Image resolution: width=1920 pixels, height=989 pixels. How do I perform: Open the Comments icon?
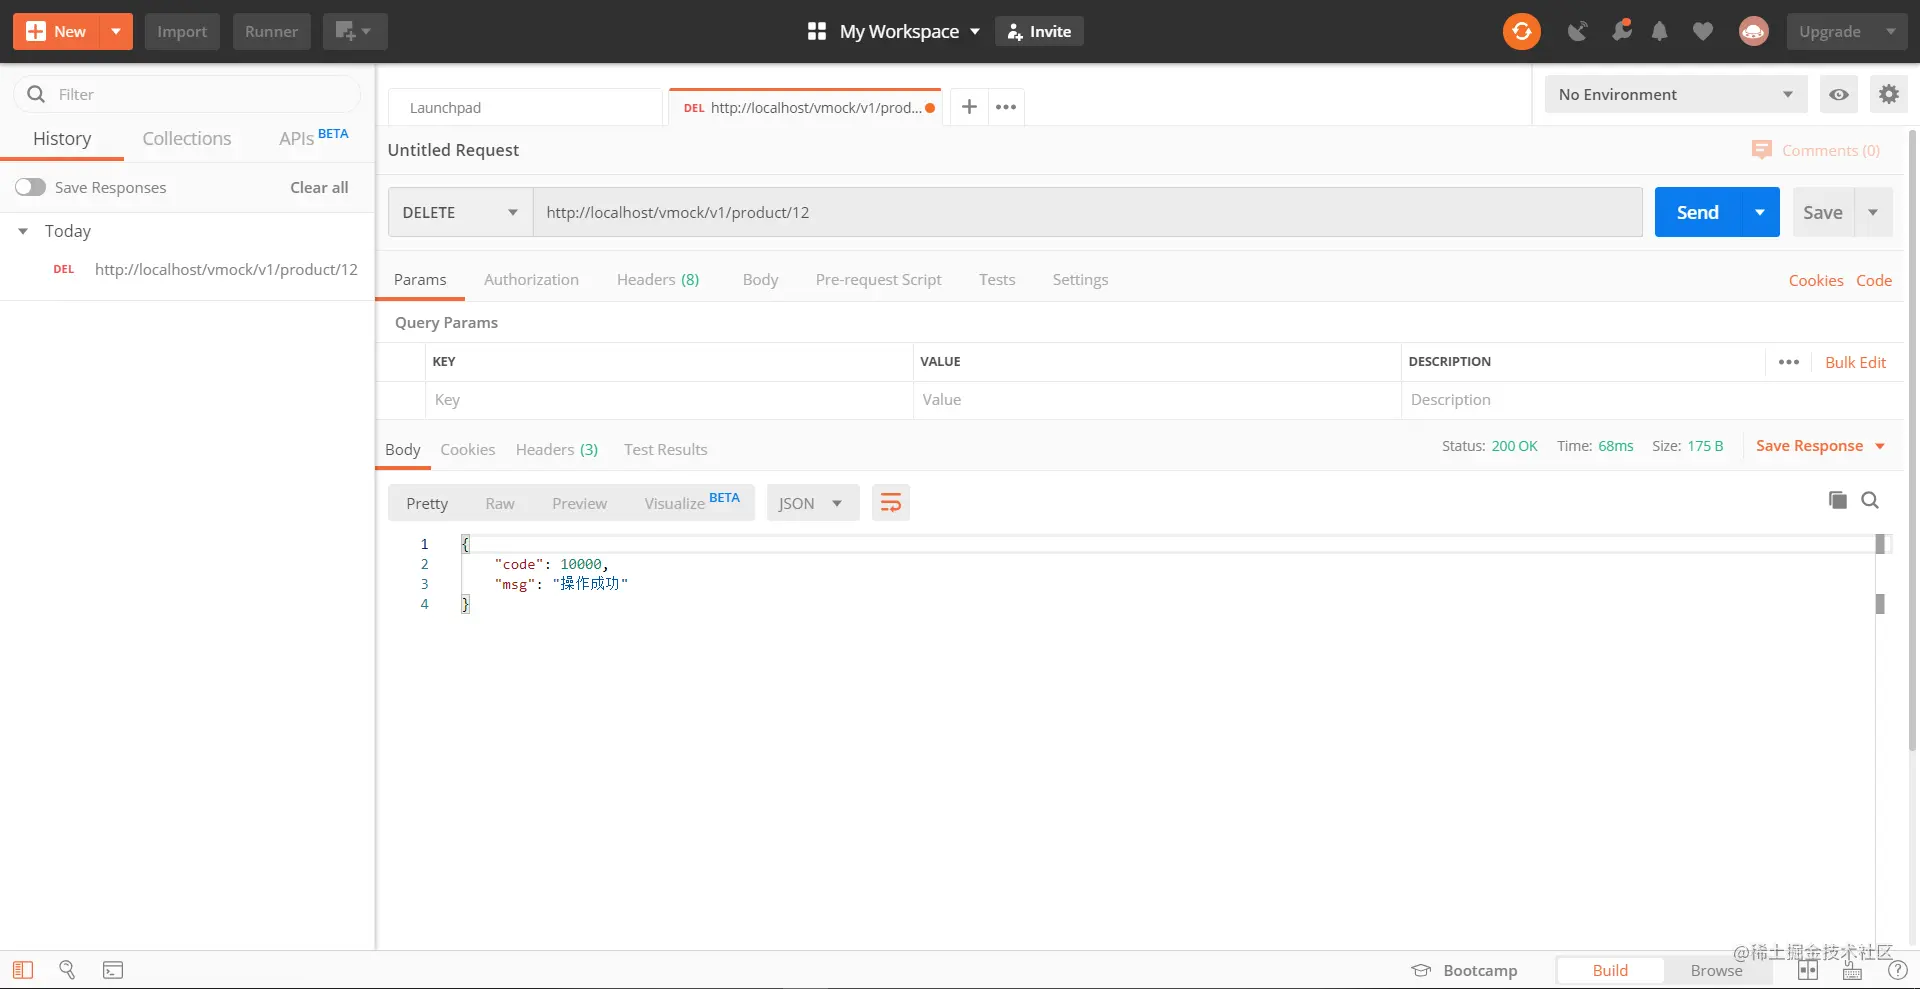coord(1761,150)
